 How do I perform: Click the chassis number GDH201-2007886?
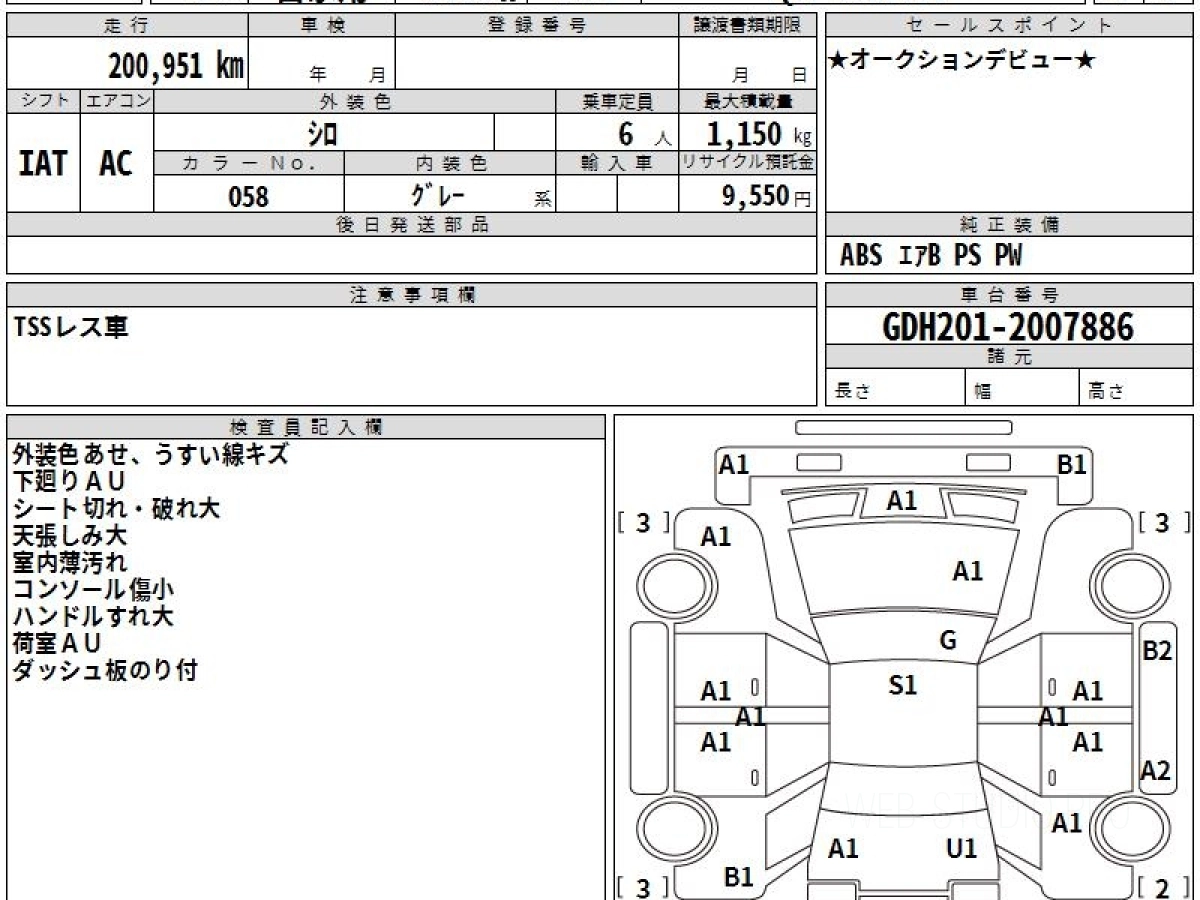point(1009,327)
